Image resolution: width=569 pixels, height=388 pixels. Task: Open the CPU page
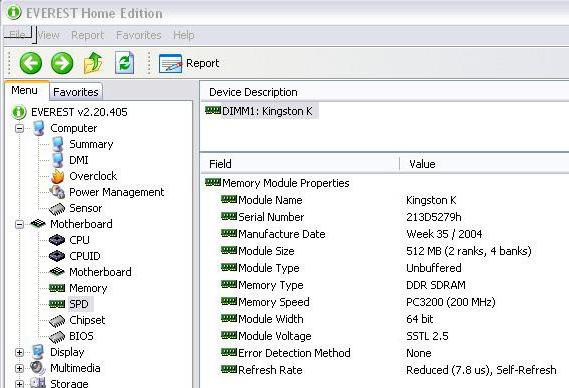click(79, 240)
